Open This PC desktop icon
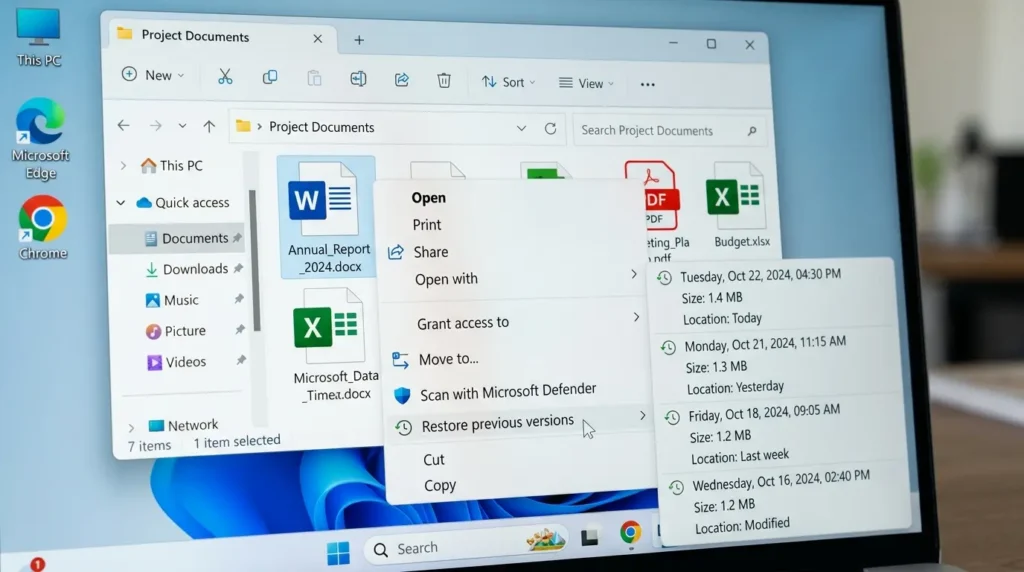 (39, 37)
